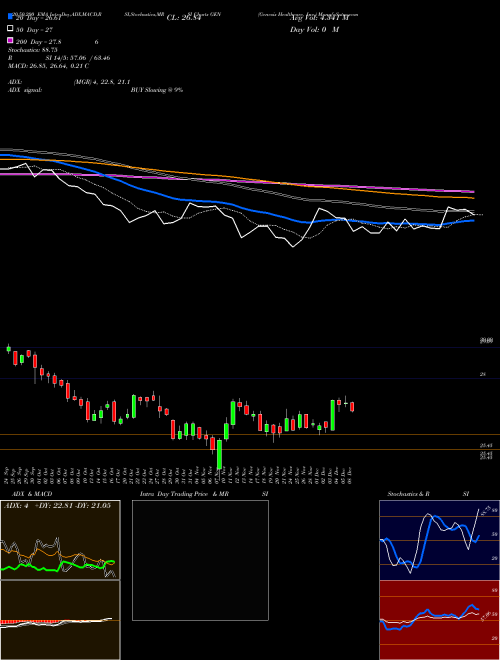This screenshot has height=660, width=500.
Task: Click the 'Avg Vol: 4.341 M' value
Action: pos(319,18)
